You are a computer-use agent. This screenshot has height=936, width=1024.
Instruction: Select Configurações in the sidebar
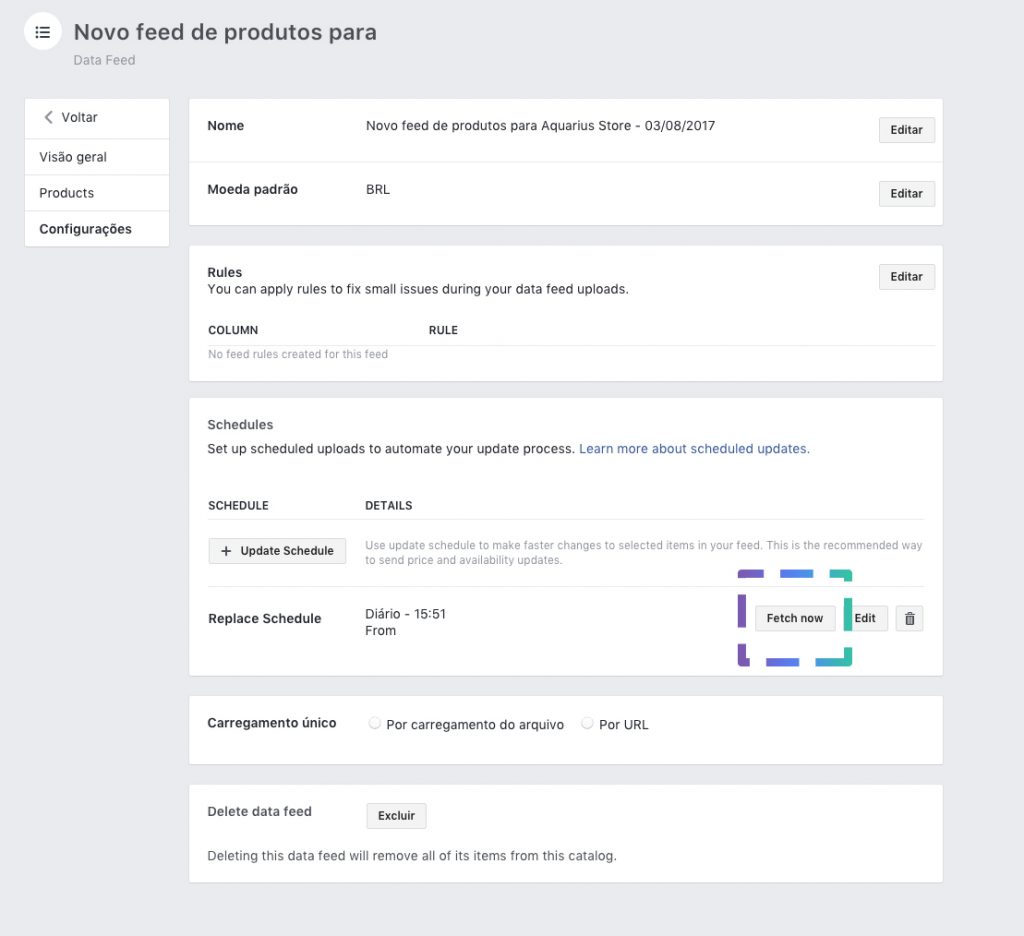click(x=85, y=229)
